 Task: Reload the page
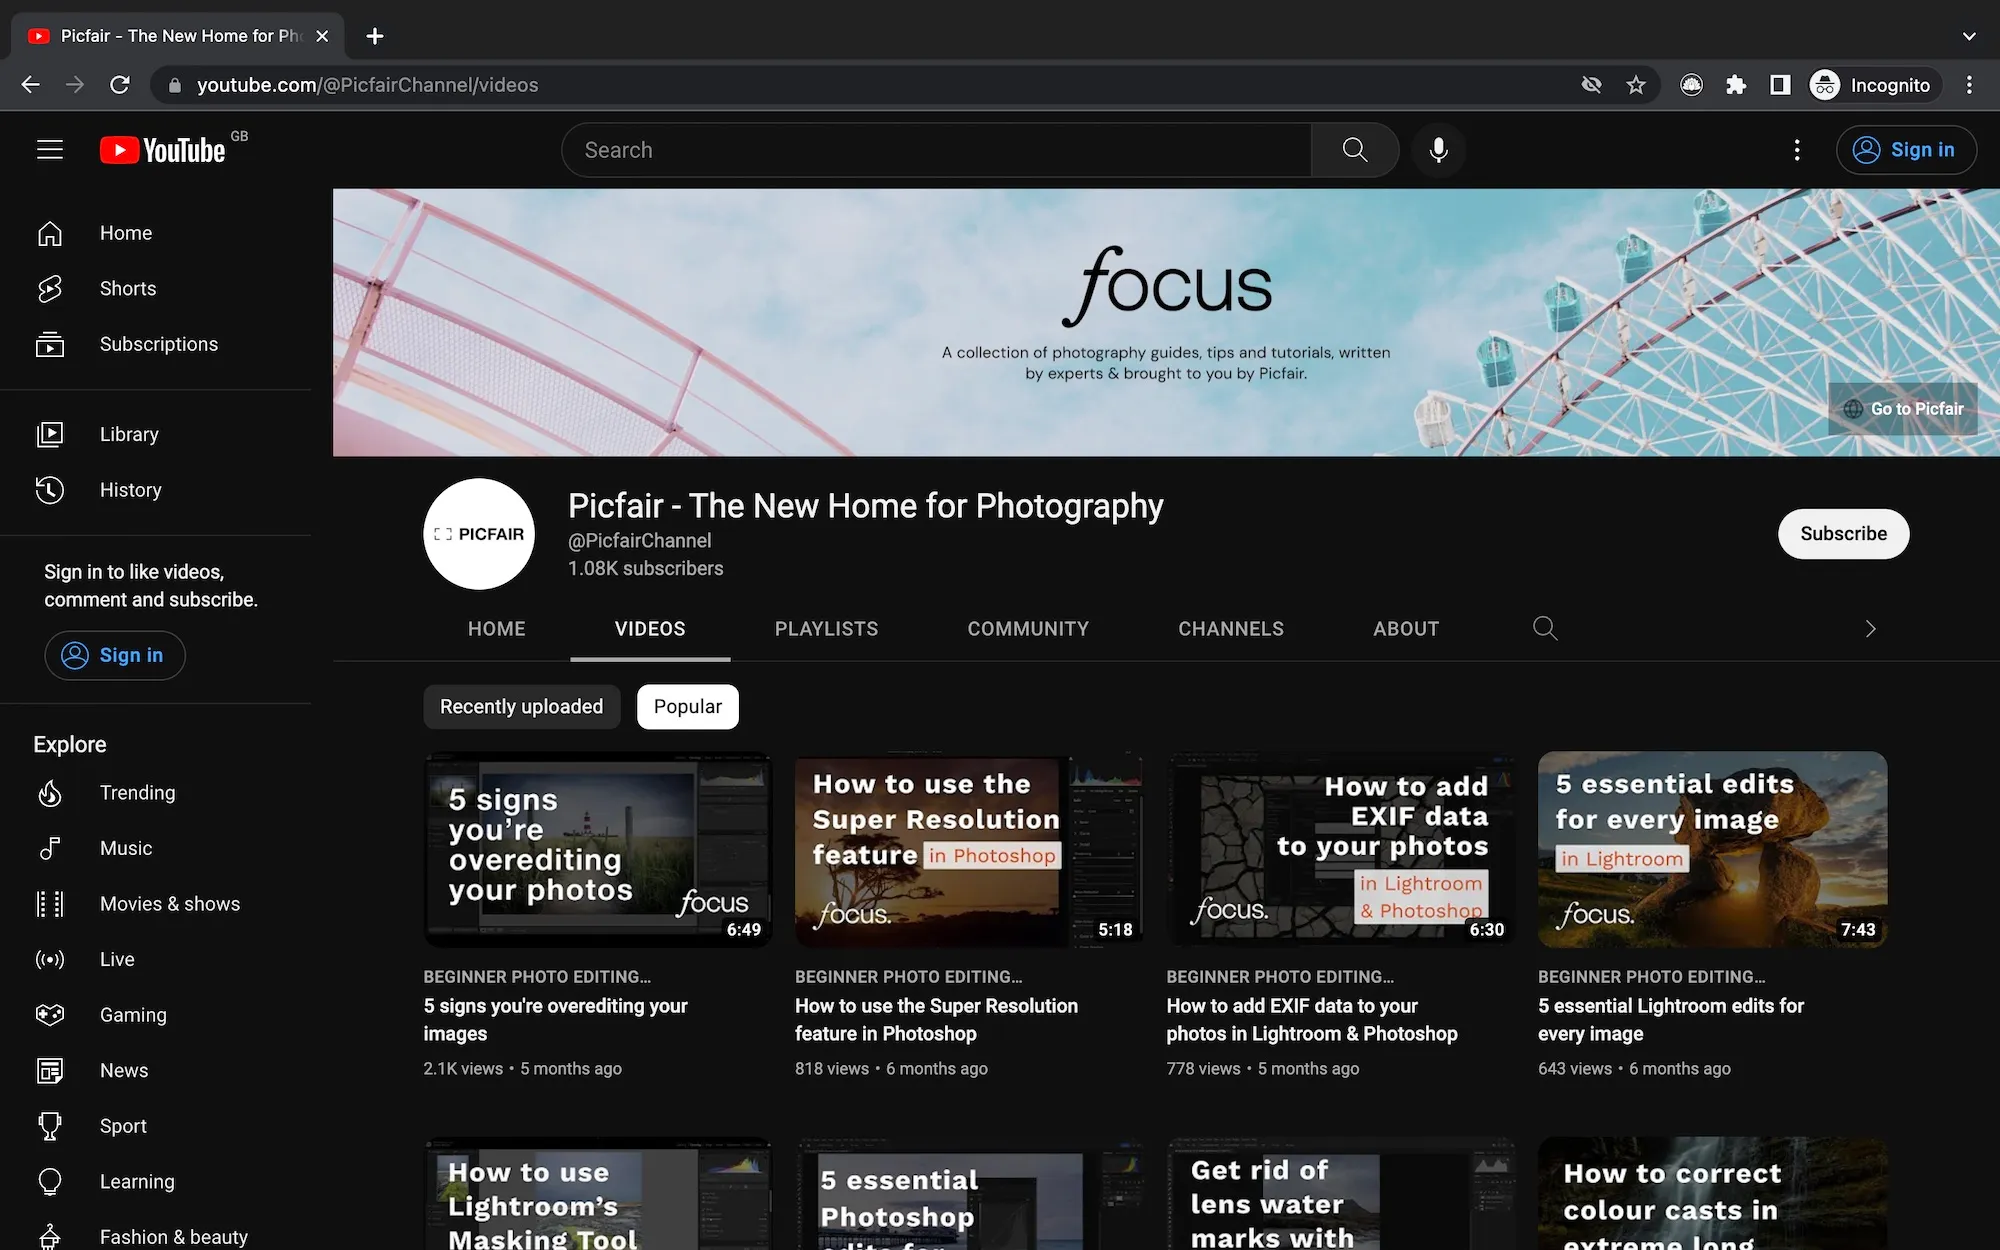click(x=120, y=85)
